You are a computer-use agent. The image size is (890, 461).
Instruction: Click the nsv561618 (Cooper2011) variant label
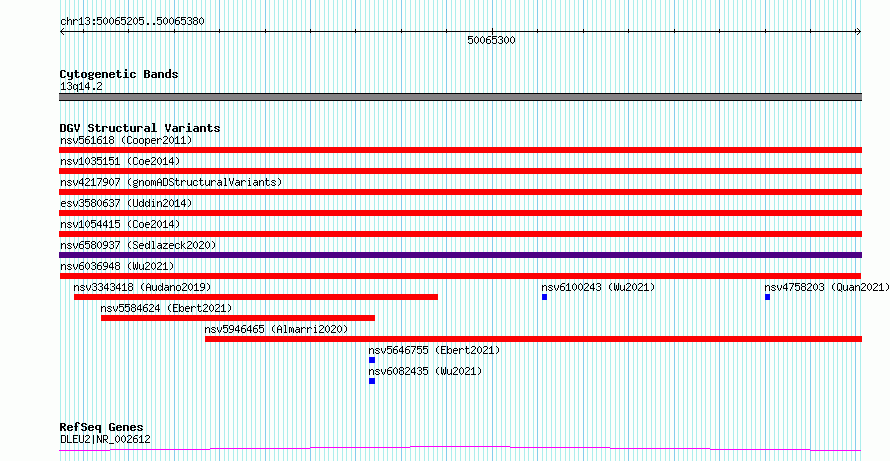click(126, 140)
